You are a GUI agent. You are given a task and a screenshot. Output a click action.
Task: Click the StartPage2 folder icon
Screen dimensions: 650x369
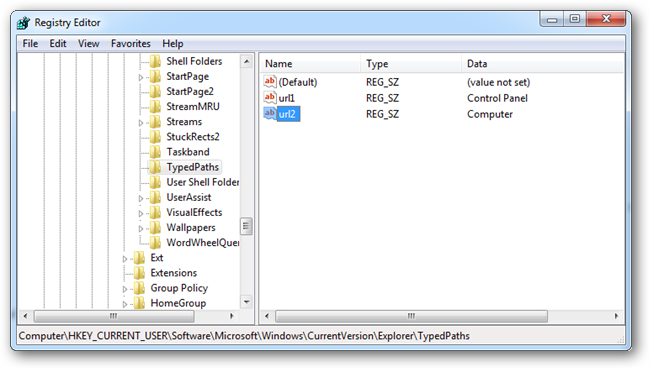click(155, 92)
